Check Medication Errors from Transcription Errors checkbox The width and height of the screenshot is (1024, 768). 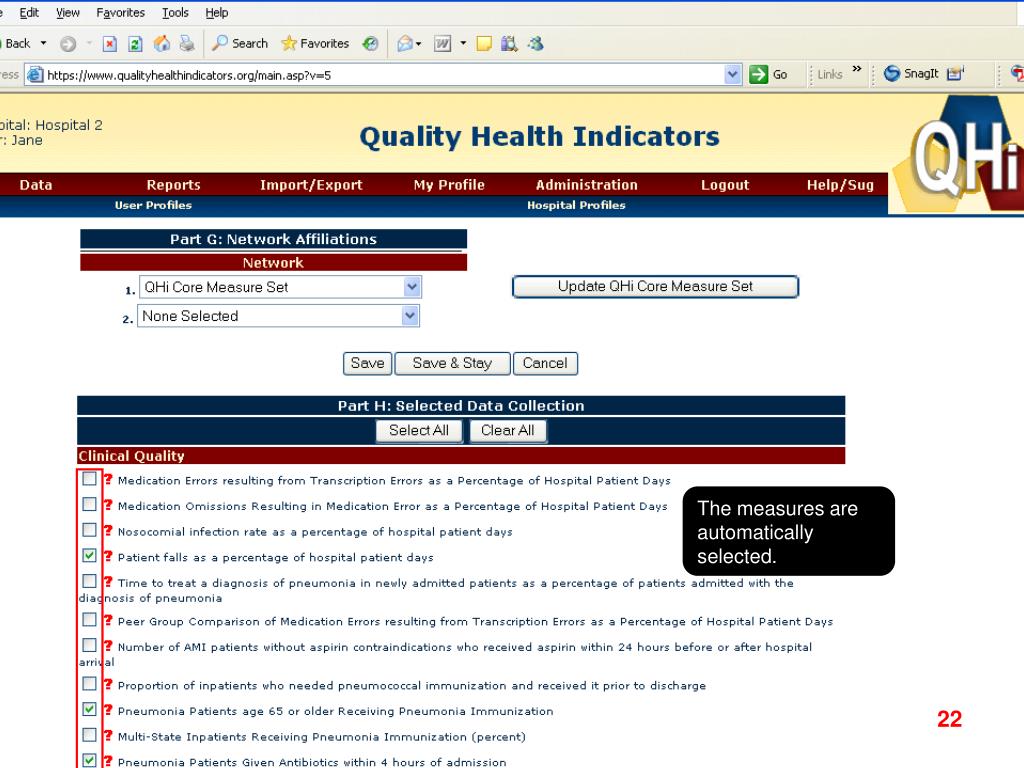[89, 479]
